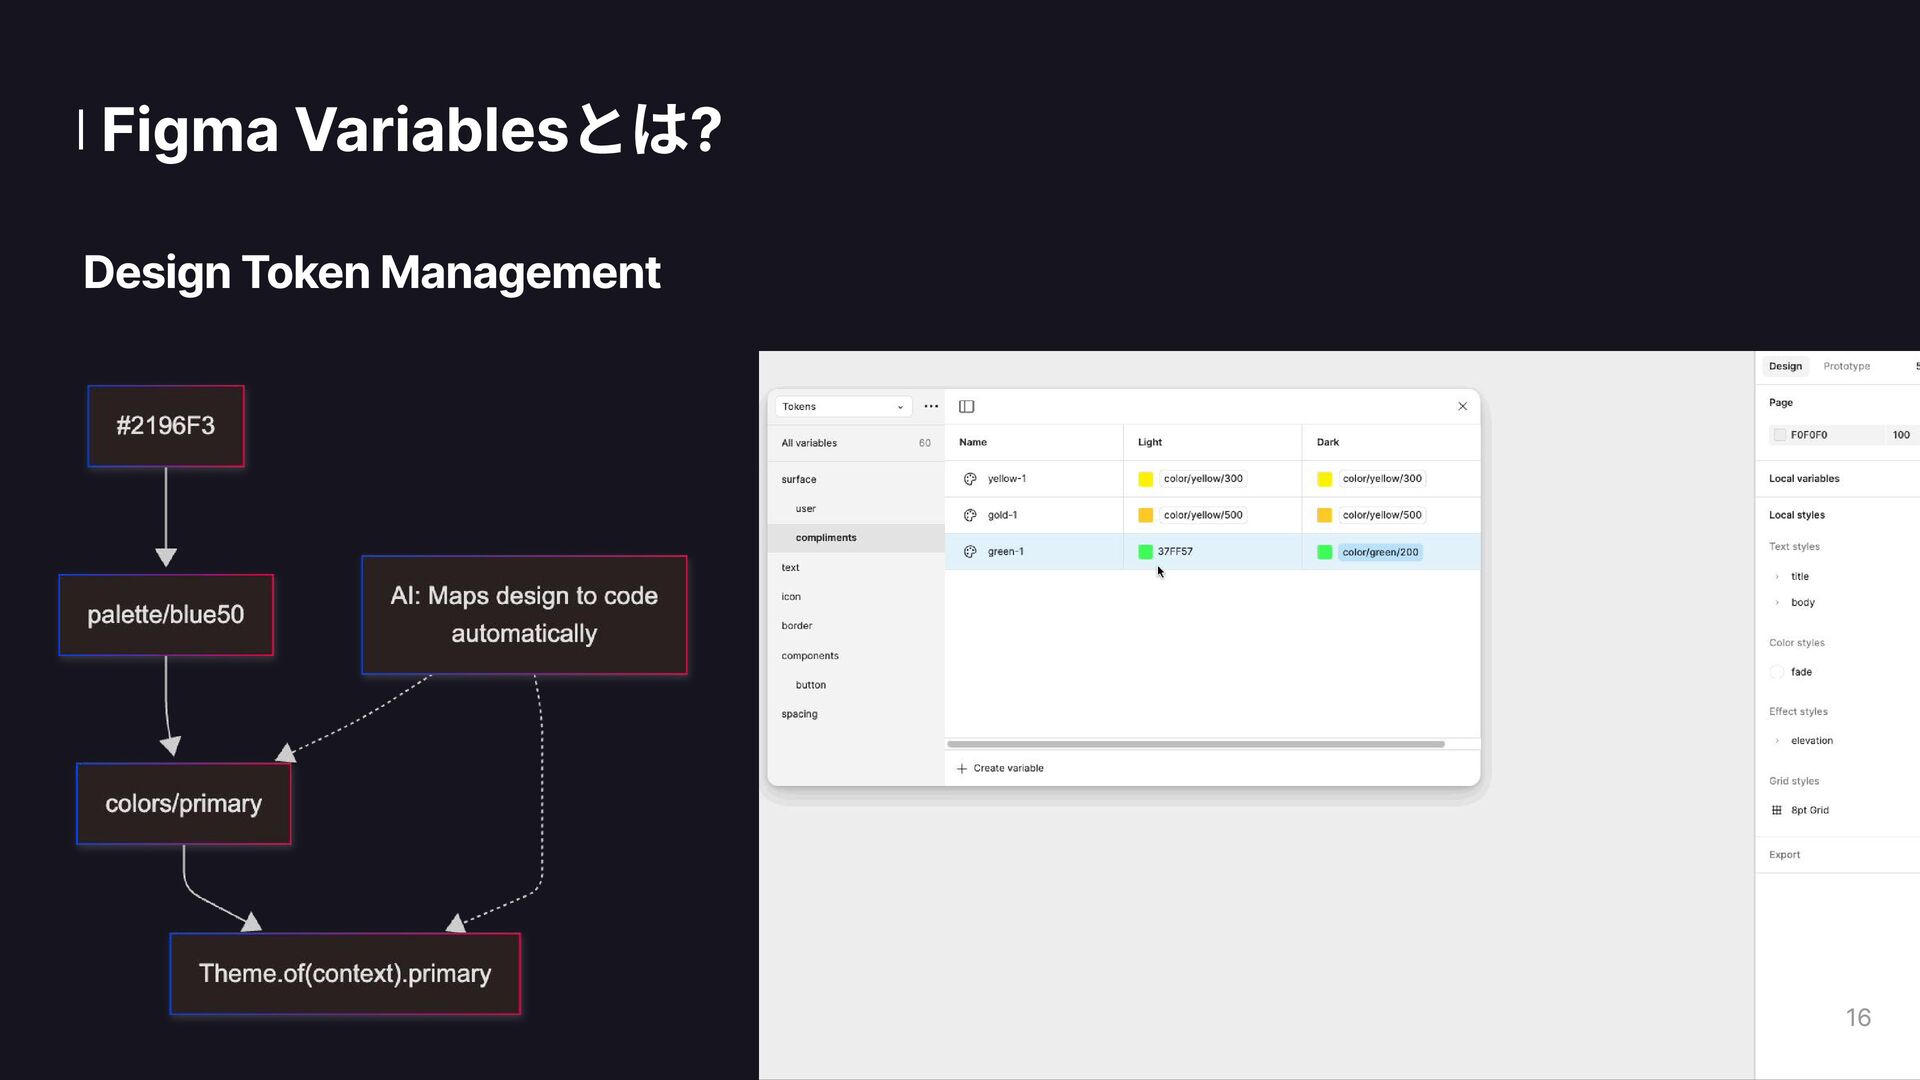Switch to the Prototype tab
The width and height of the screenshot is (1920, 1080).
coord(1846,366)
